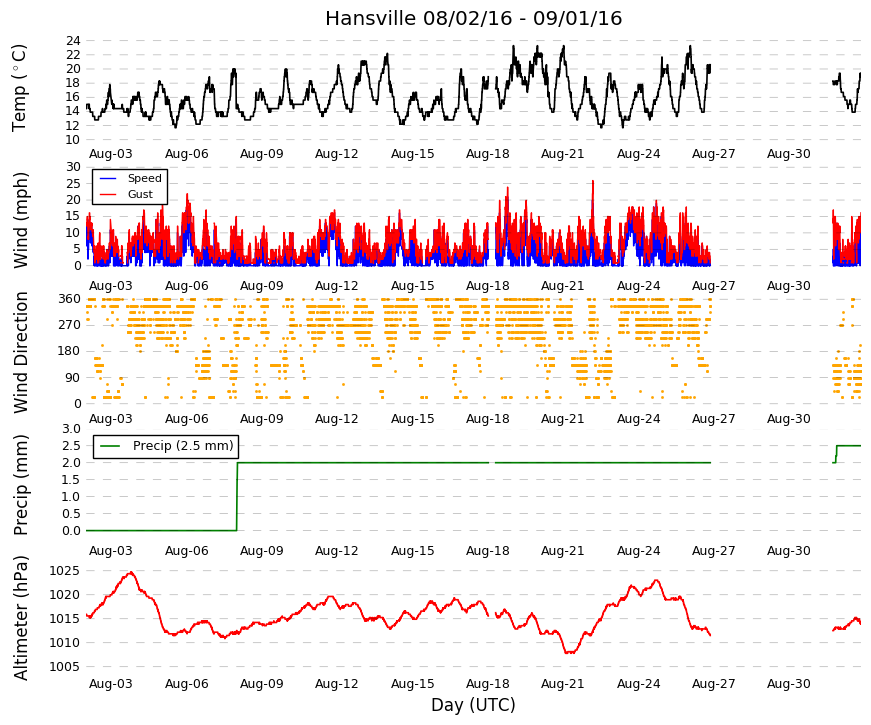The width and height of the screenshot is (871, 725).
Task: Click the Aug-27 tick under precip chart
Action: (713, 551)
